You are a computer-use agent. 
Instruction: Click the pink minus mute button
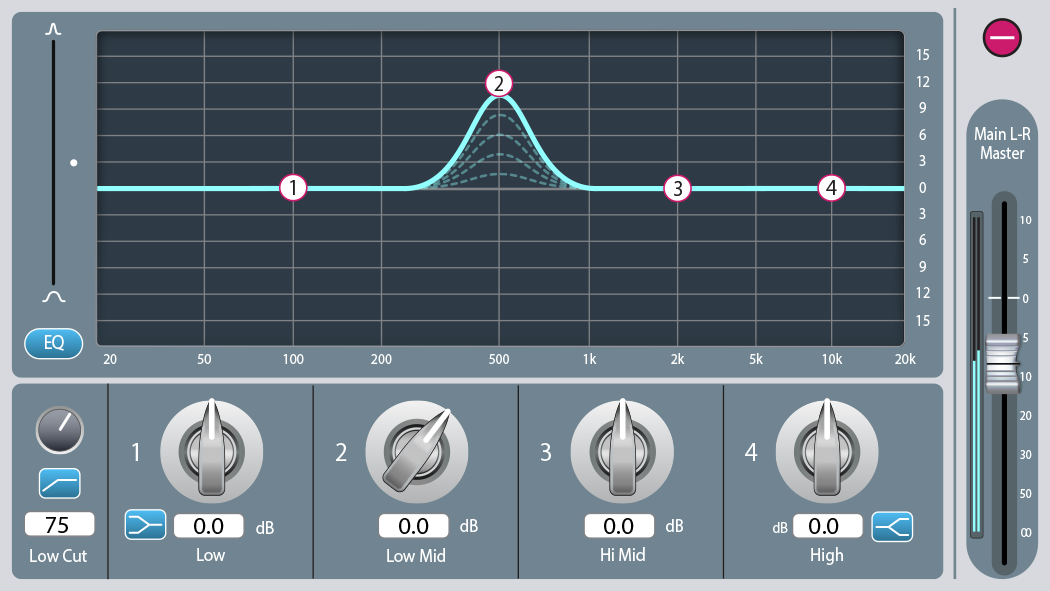click(x=1002, y=37)
